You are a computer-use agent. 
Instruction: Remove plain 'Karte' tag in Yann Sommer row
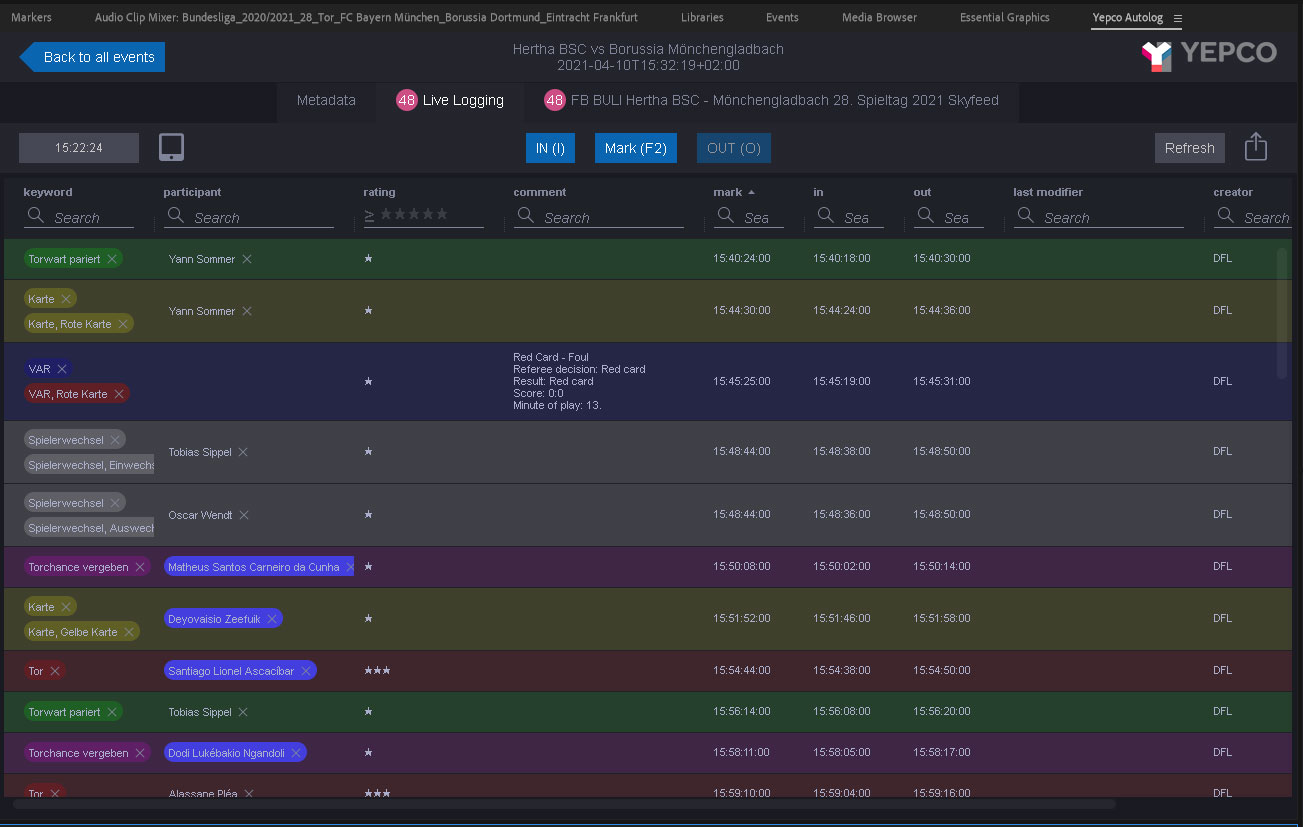click(x=66, y=299)
